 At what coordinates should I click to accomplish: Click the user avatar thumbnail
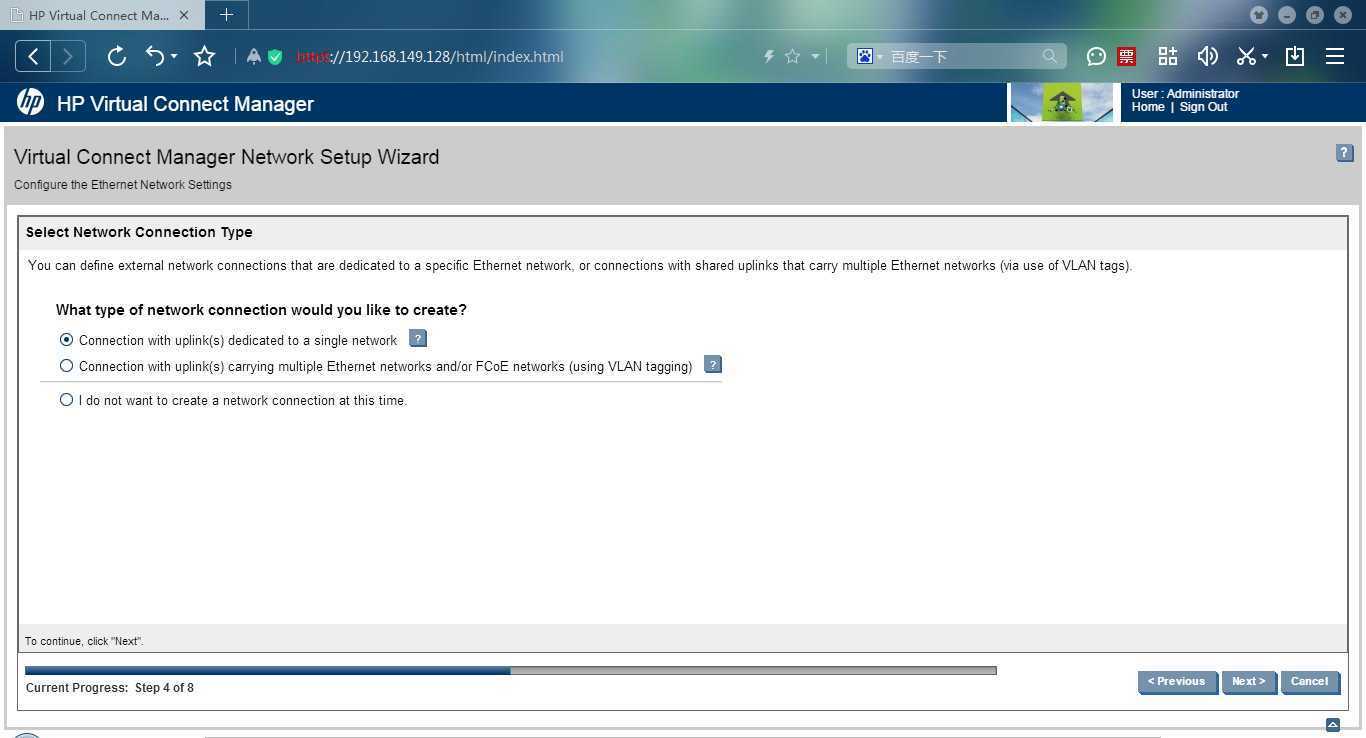(1062, 103)
